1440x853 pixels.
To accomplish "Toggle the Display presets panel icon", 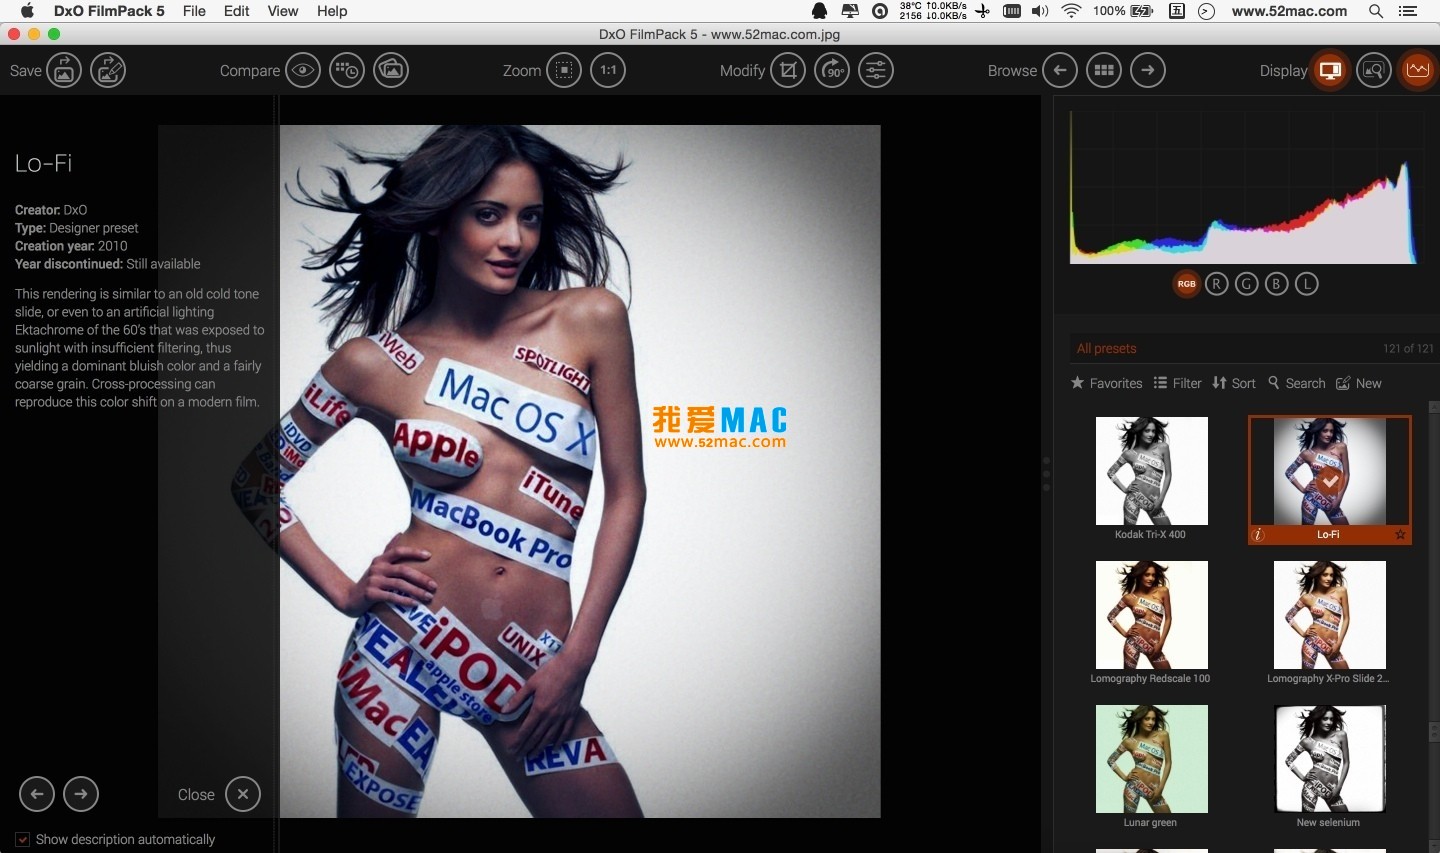I will tap(1330, 70).
